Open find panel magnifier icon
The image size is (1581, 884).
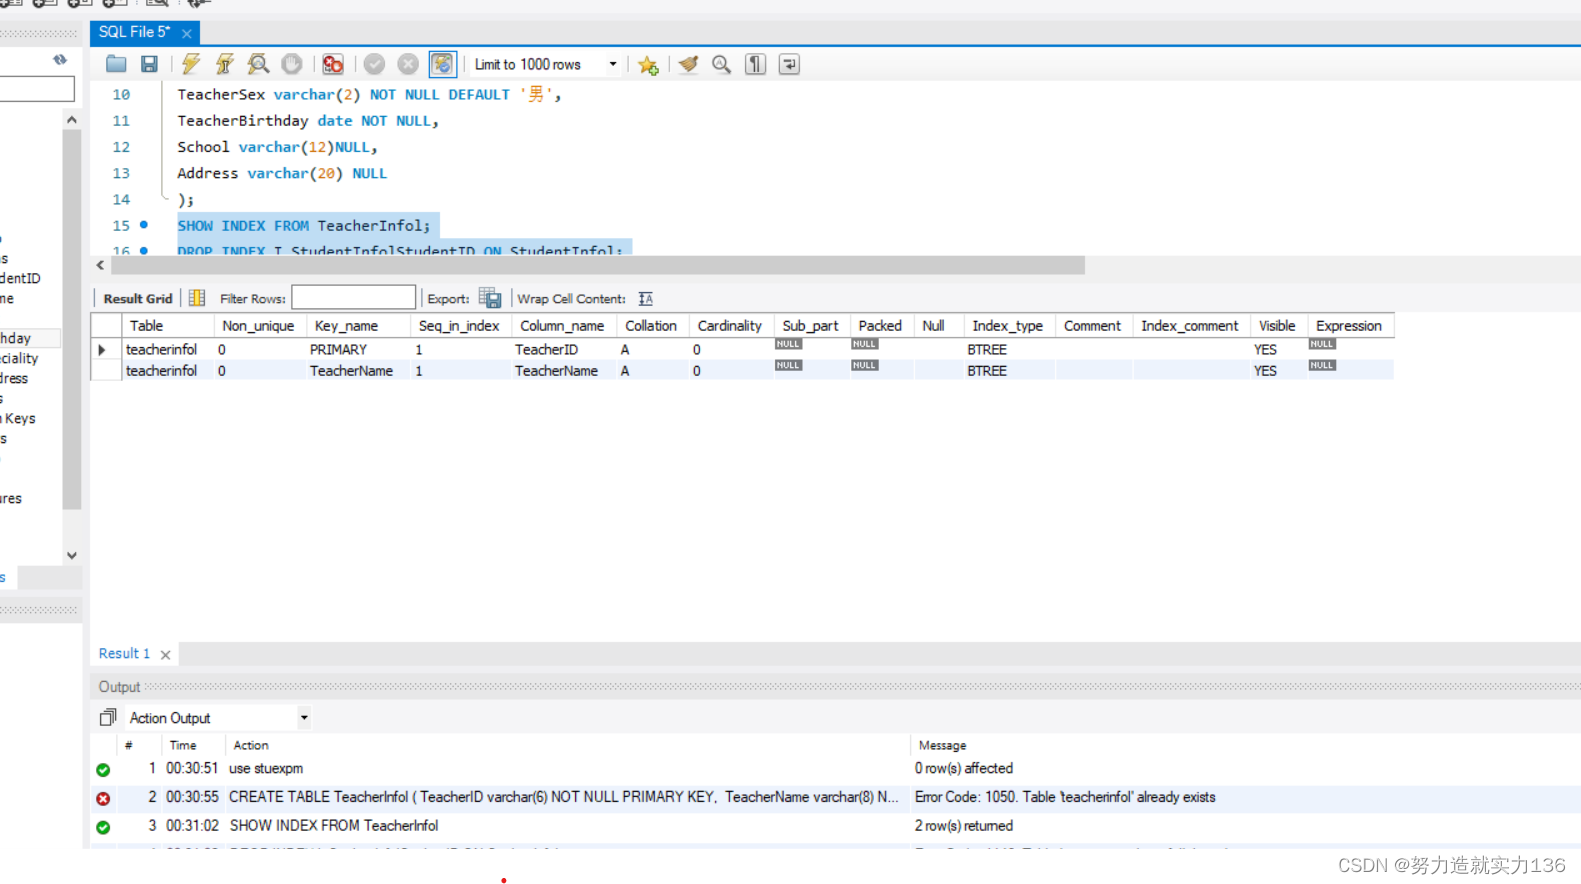(x=721, y=64)
